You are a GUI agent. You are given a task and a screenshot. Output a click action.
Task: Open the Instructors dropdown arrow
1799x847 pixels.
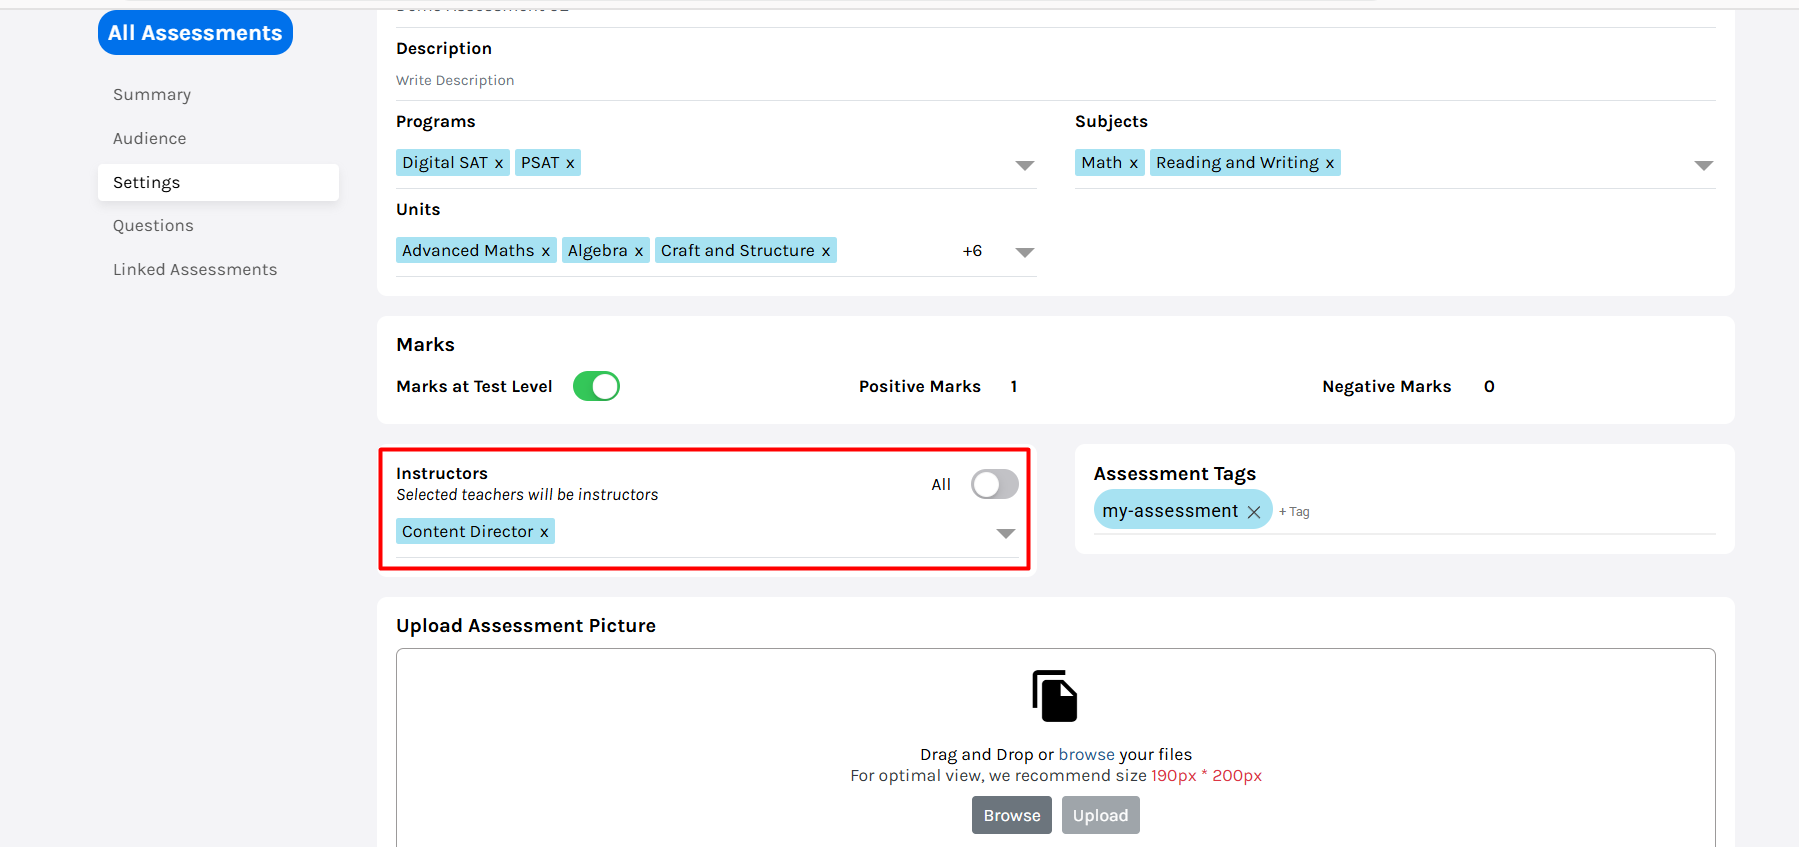click(x=1005, y=533)
